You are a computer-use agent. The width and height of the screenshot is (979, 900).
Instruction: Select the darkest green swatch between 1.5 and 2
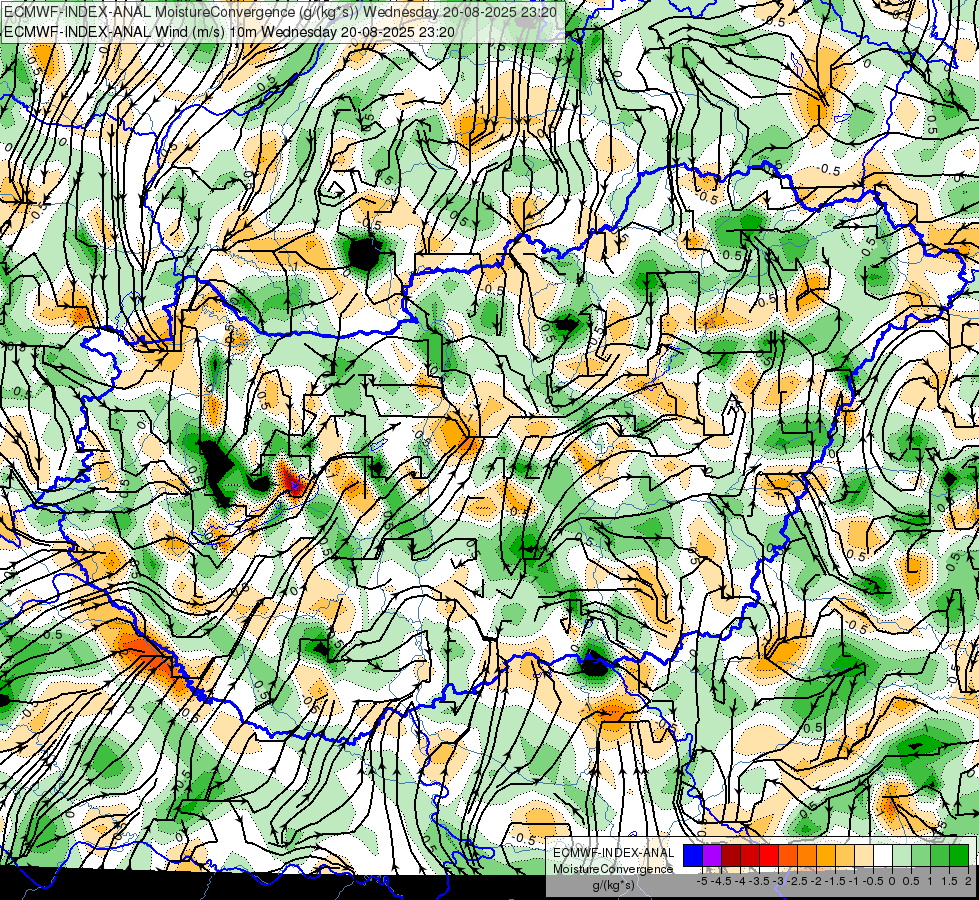click(959, 855)
